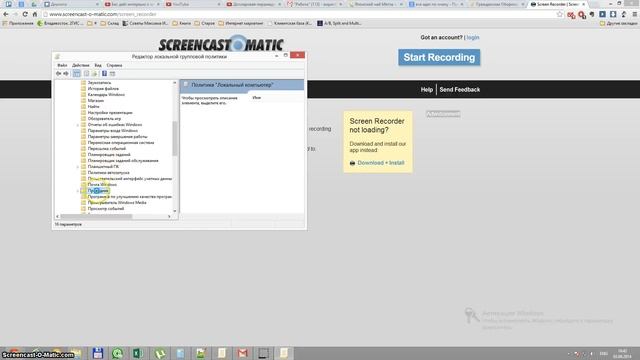Open the uTorrent icon in the taskbar

[x=160, y=353]
